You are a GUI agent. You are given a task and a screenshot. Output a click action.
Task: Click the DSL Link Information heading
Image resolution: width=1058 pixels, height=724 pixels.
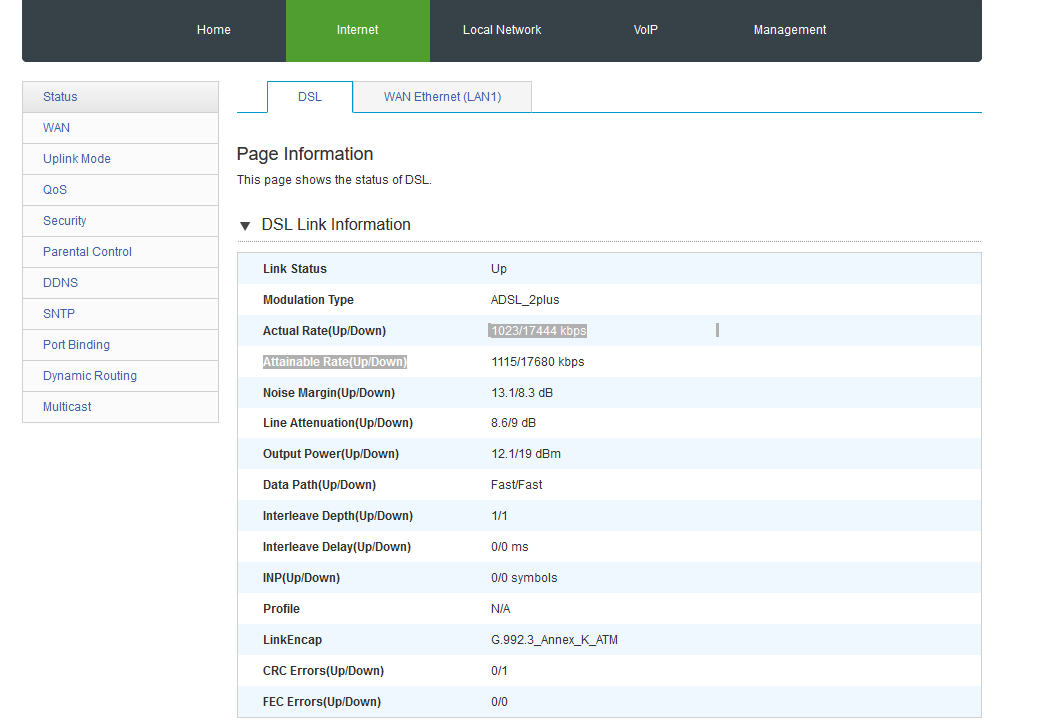(336, 225)
